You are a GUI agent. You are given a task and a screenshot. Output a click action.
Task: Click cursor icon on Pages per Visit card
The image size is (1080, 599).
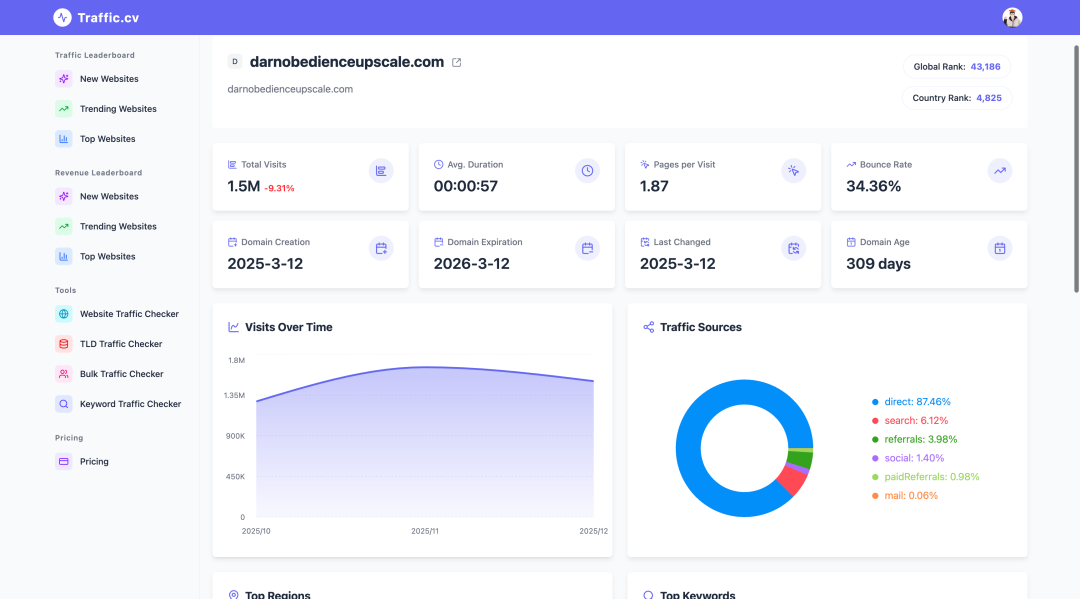[793, 171]
